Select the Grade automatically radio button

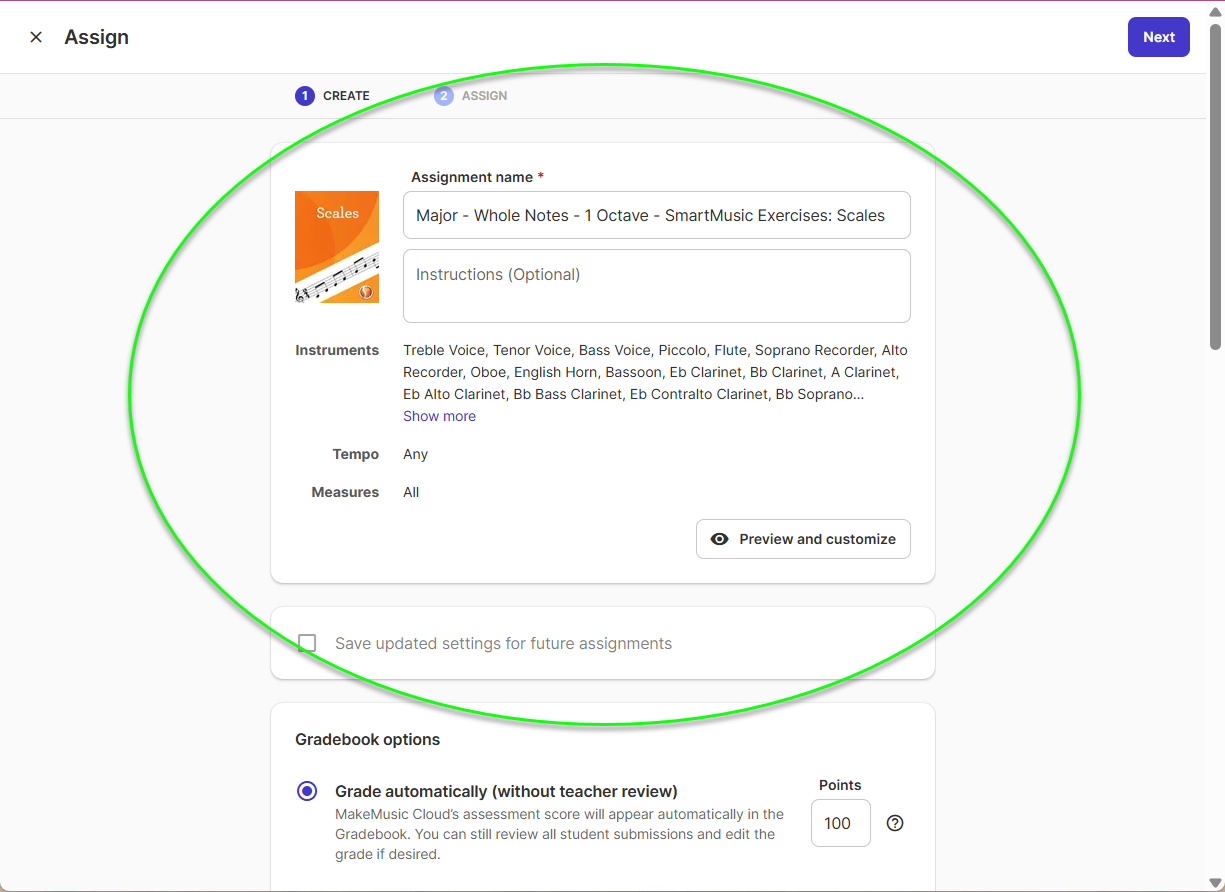pyautogui.click(x=307, y=791)
